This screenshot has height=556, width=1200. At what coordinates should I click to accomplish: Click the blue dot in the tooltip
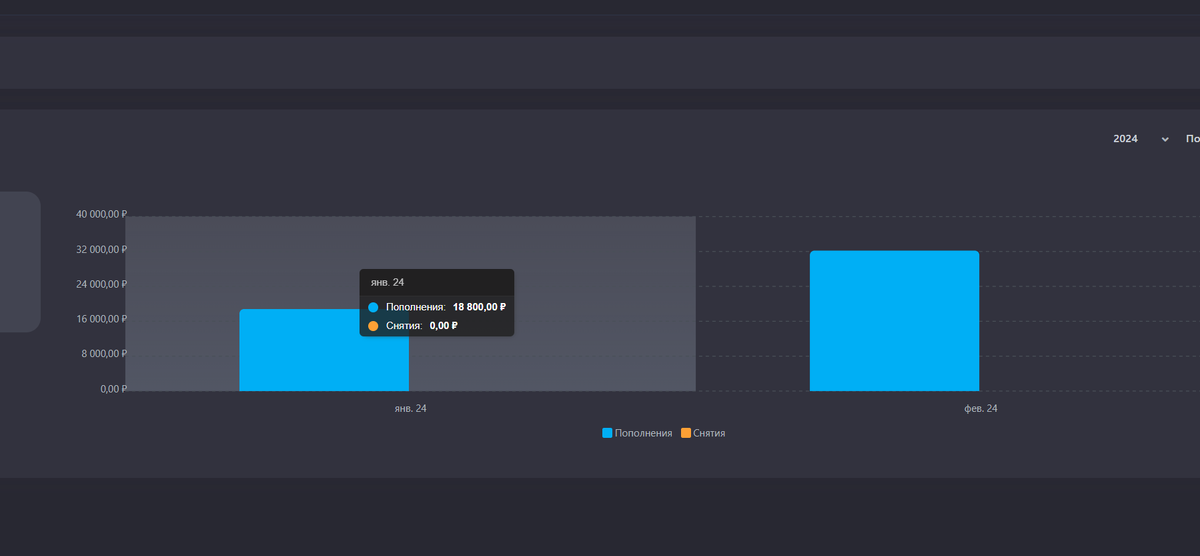[x=373, y=307]
